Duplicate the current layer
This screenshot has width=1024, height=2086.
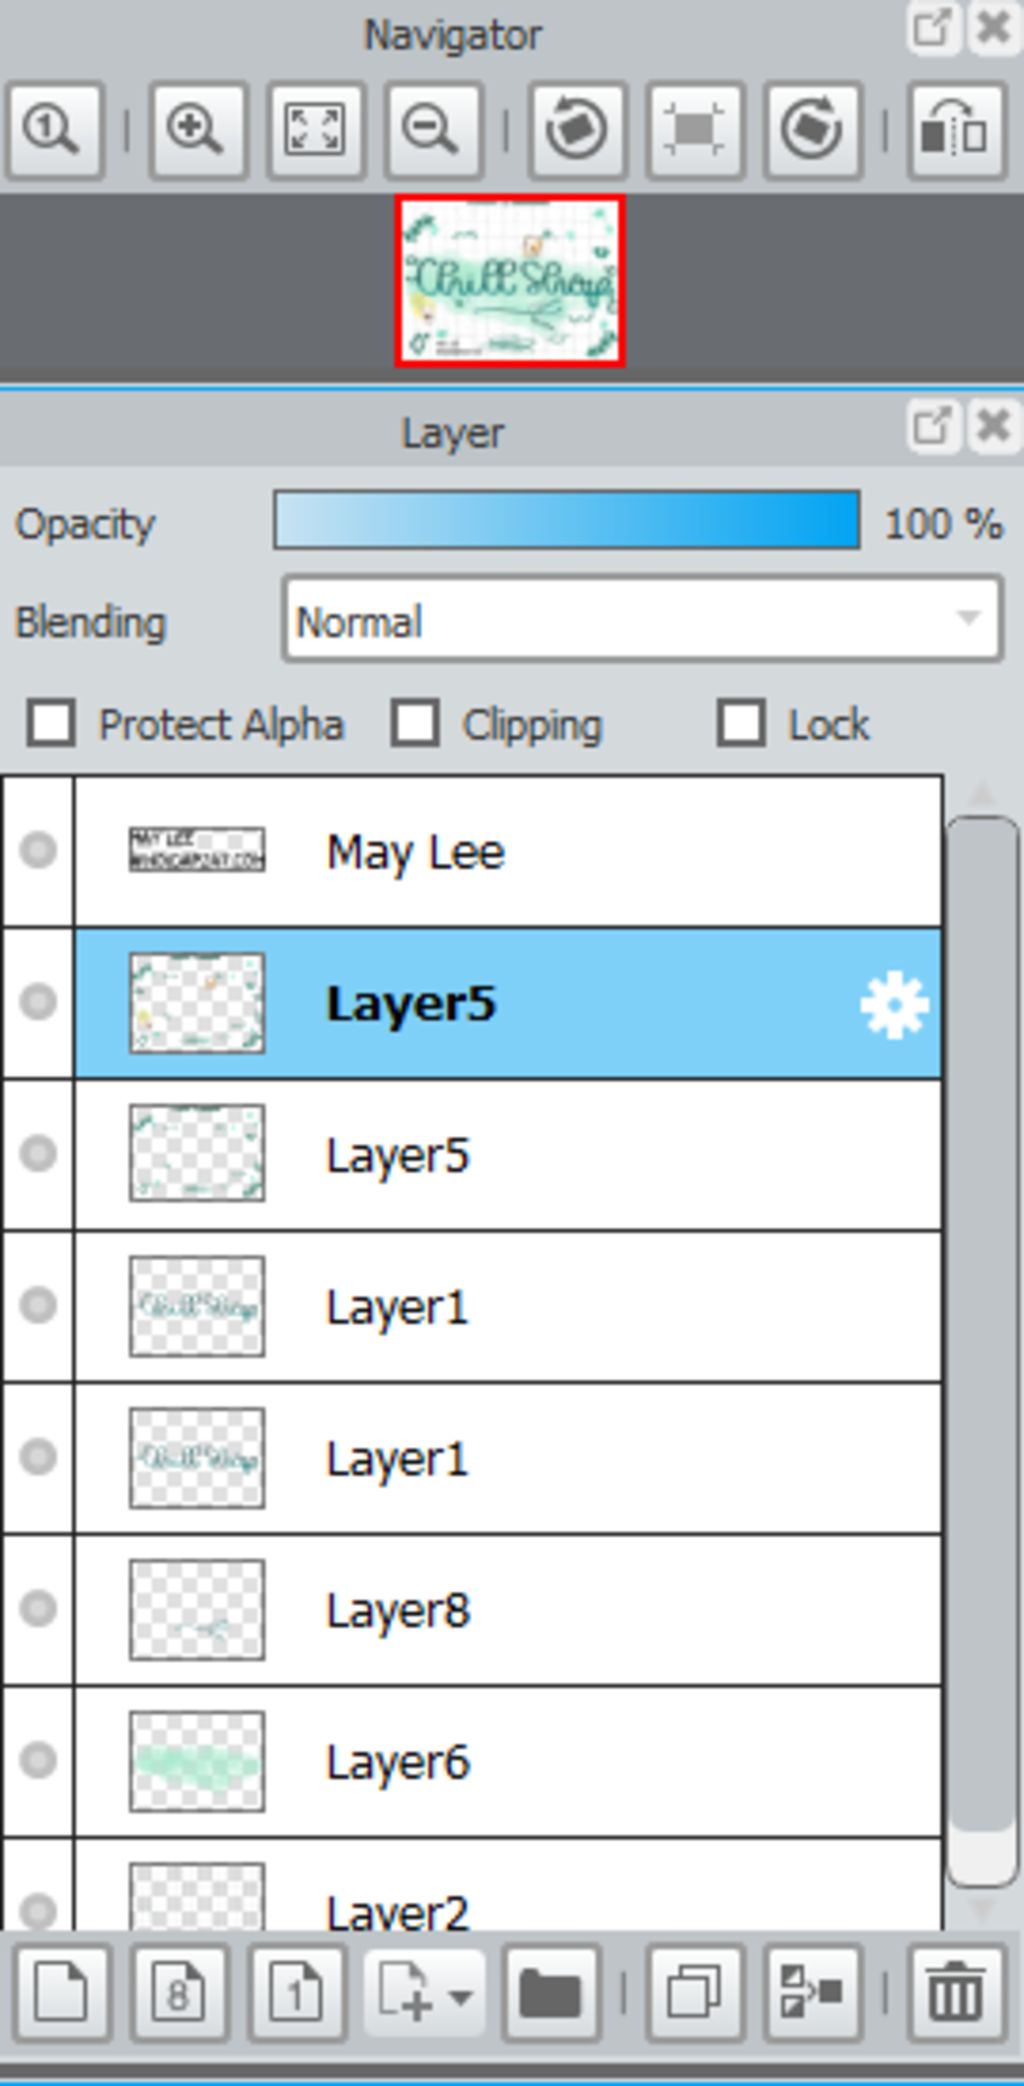694,1993
